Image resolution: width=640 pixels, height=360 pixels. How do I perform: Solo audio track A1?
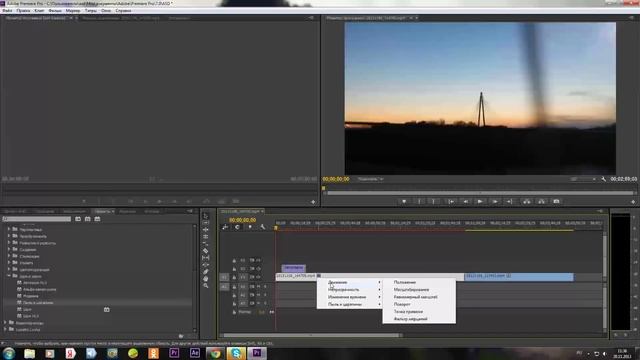(x=264, y=287)
